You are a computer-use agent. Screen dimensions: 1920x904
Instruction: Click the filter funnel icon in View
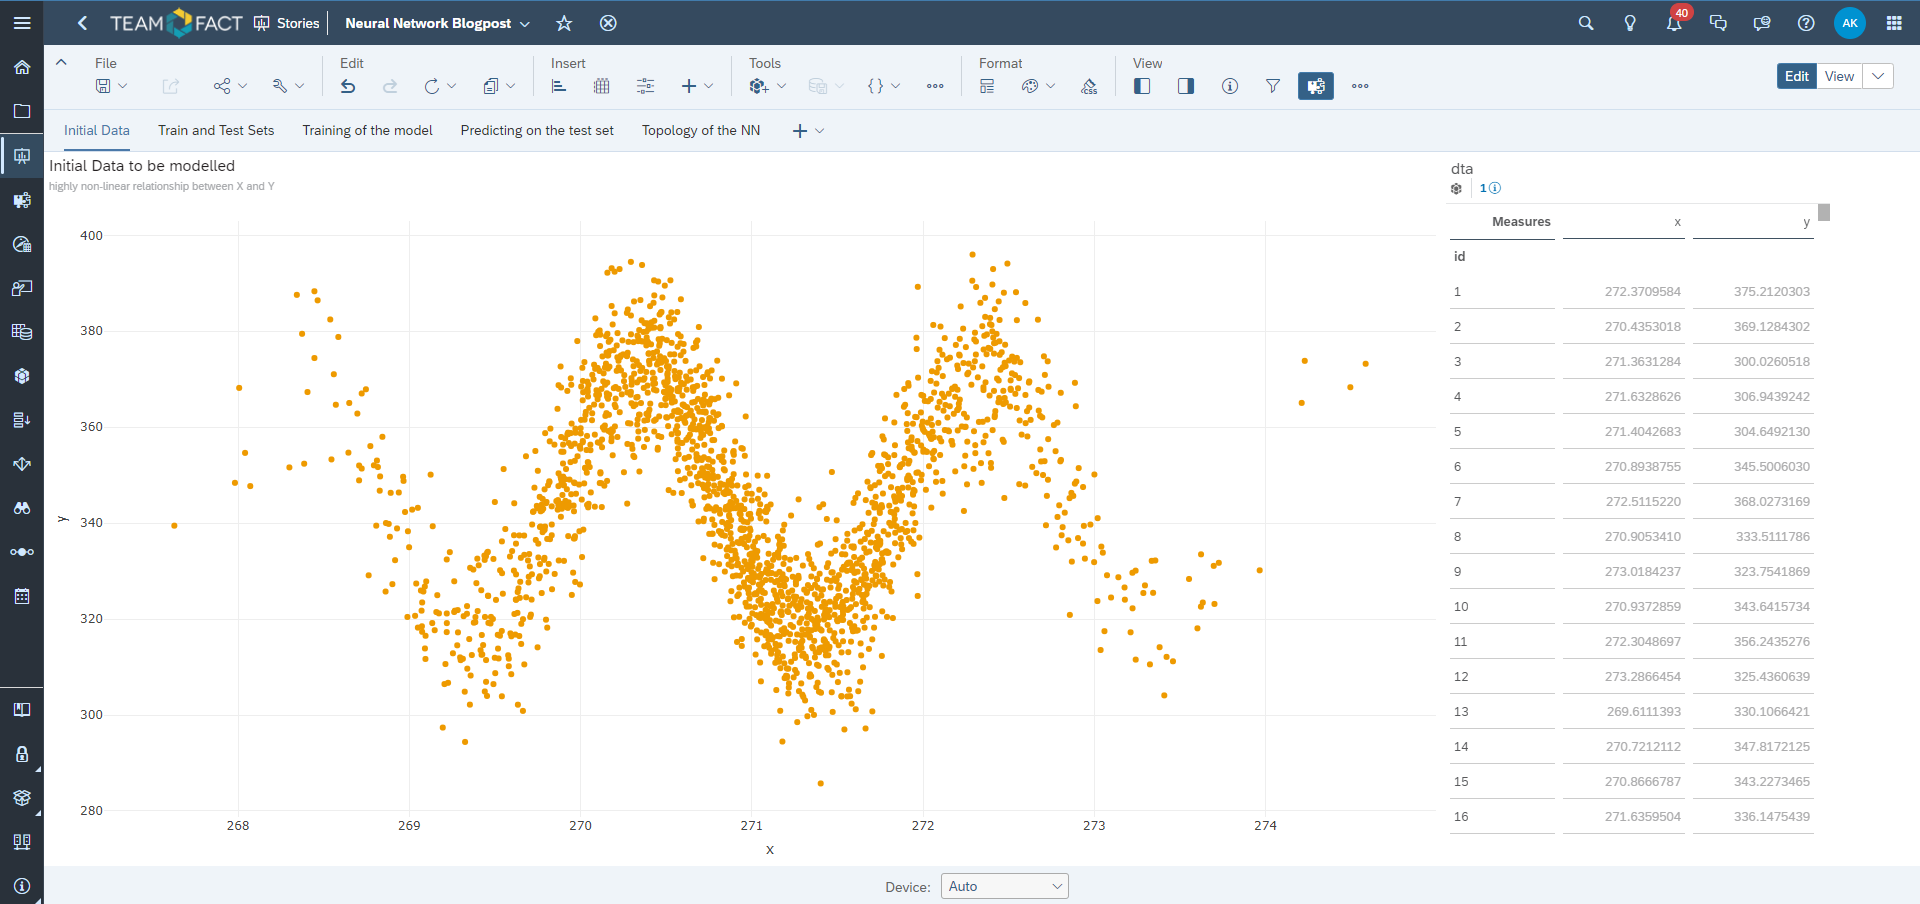tap(1272, 87)
